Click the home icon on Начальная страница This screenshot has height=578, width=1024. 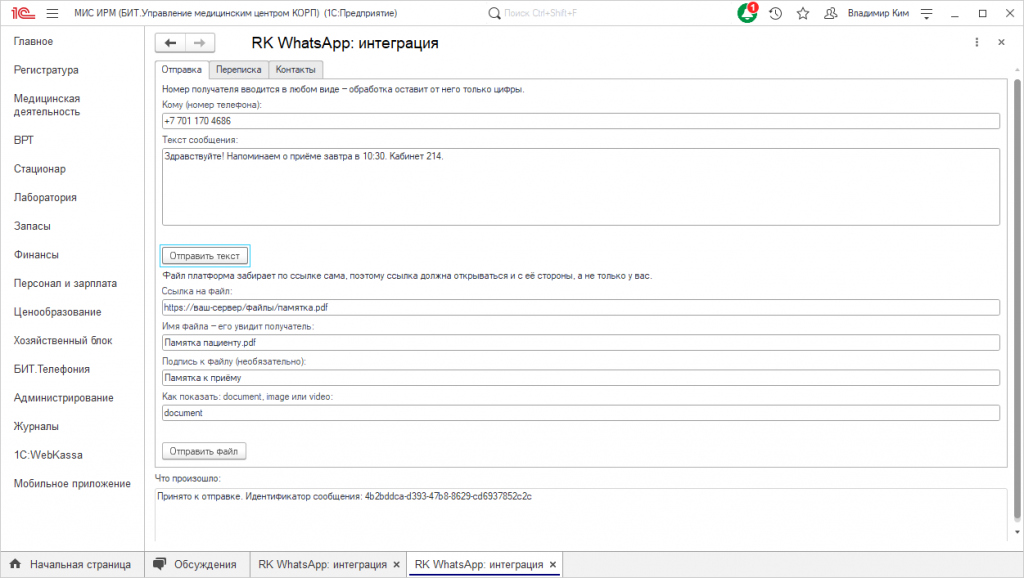point(16,564)
